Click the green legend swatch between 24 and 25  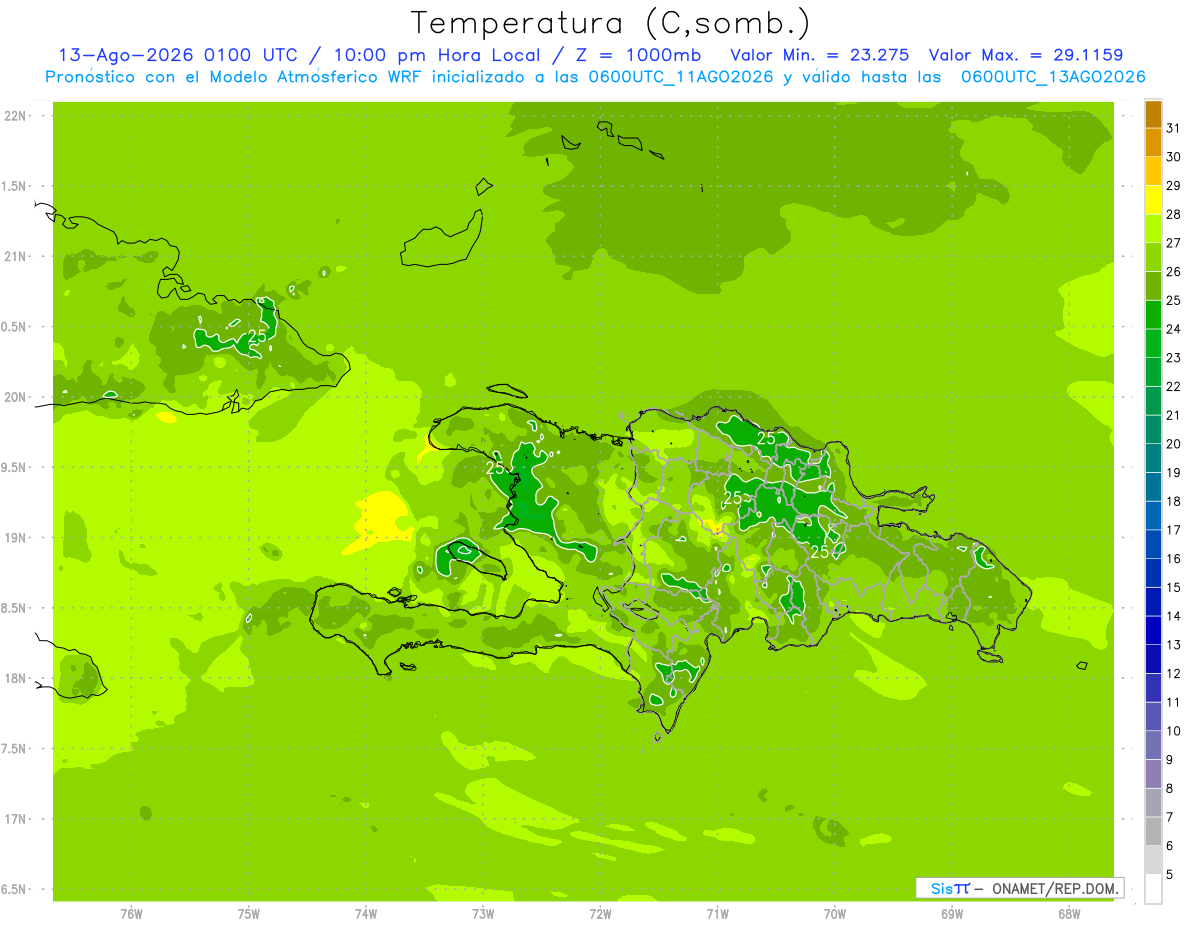(x=1153, y=315)
